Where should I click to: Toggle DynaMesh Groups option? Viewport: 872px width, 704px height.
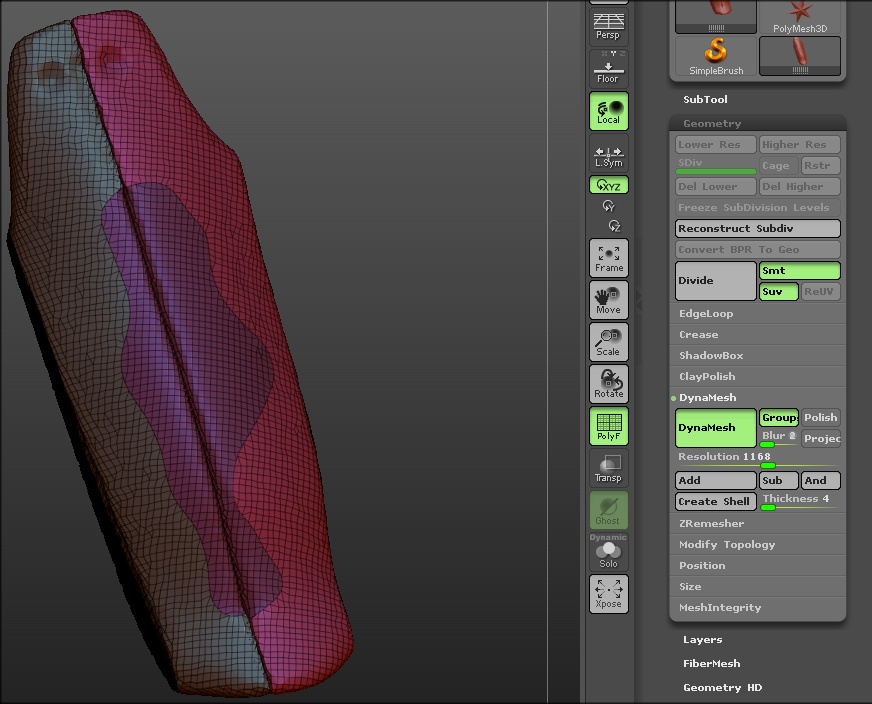(x=779, y=417)
